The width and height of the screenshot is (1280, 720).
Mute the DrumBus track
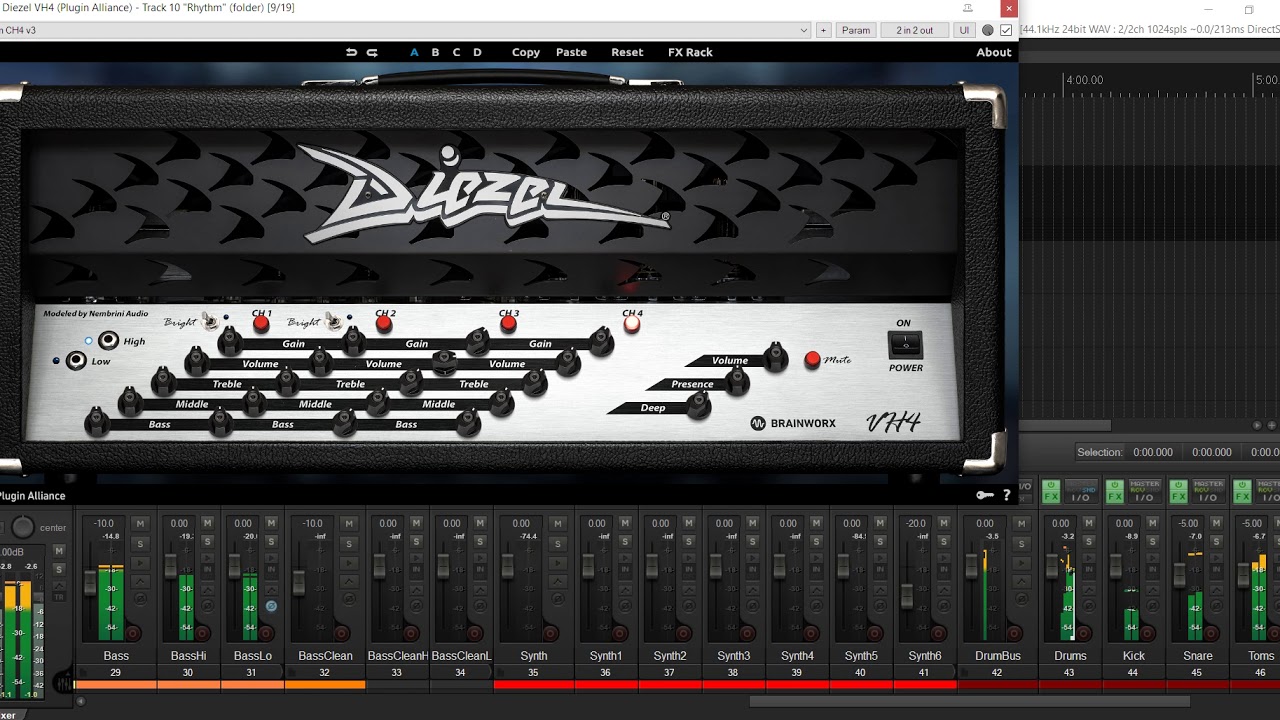pyautogui.click(x=1023, y=523)
